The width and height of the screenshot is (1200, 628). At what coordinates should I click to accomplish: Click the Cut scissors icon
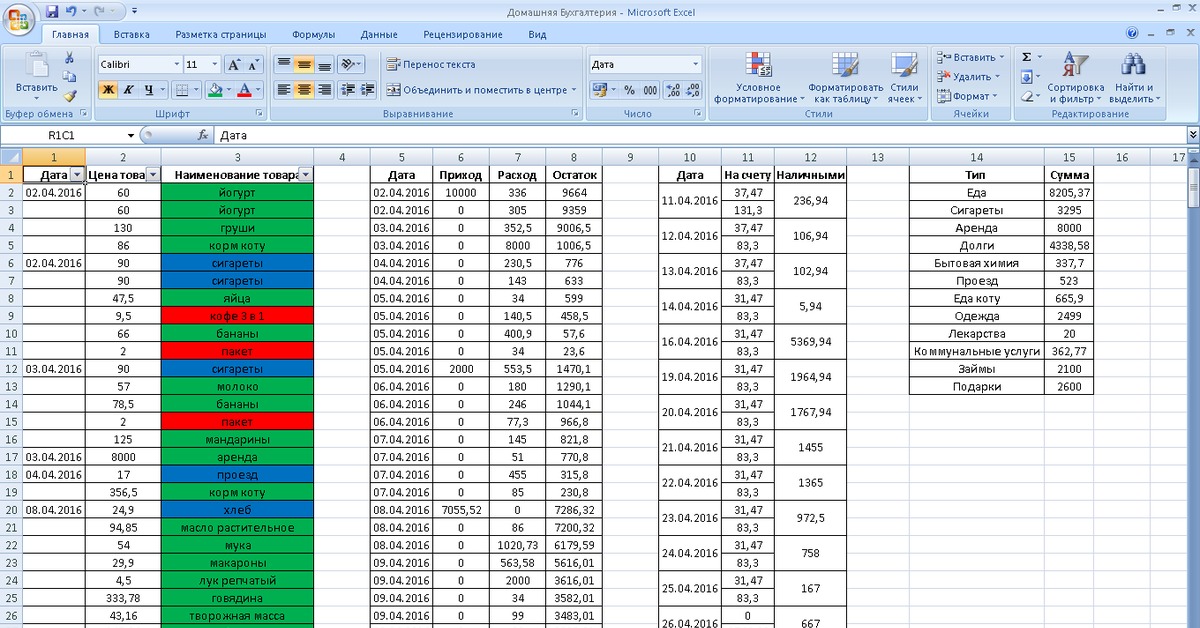(69, 58)
